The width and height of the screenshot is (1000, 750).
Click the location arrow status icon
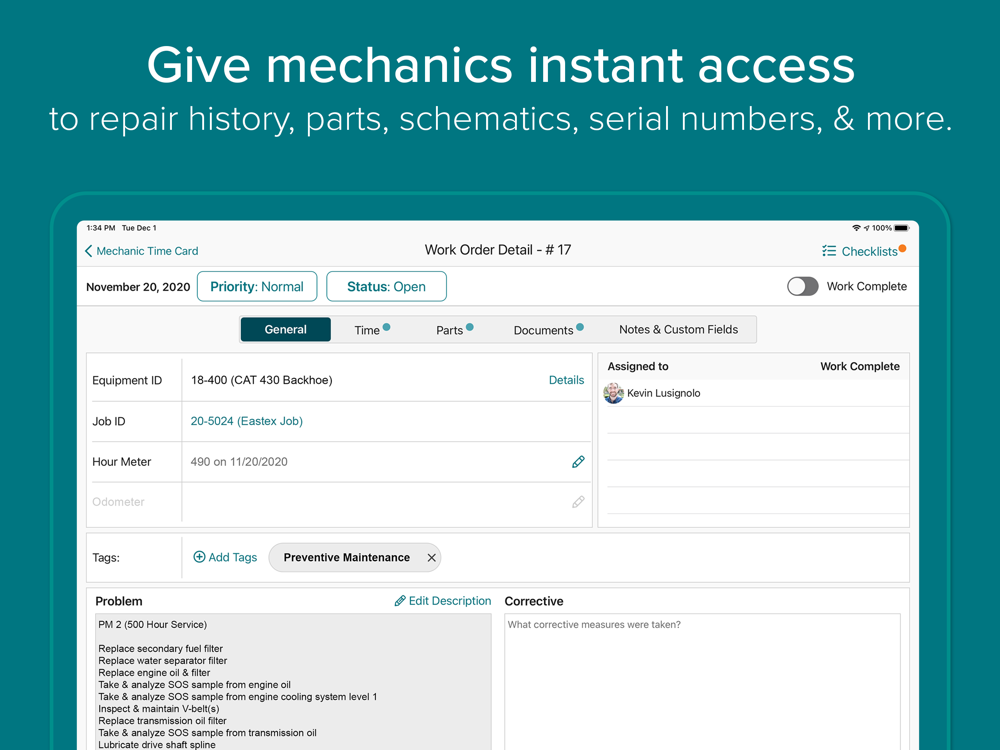click(867, 228)
